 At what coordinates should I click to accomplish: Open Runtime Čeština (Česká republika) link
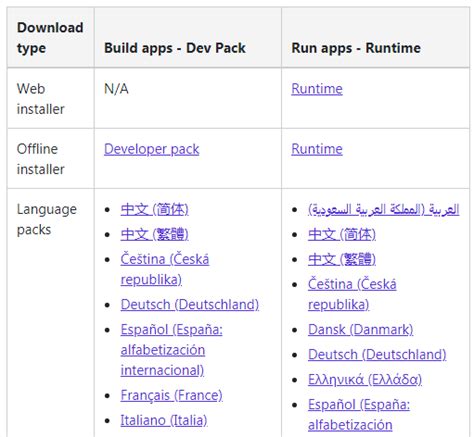tap(352, 294)
